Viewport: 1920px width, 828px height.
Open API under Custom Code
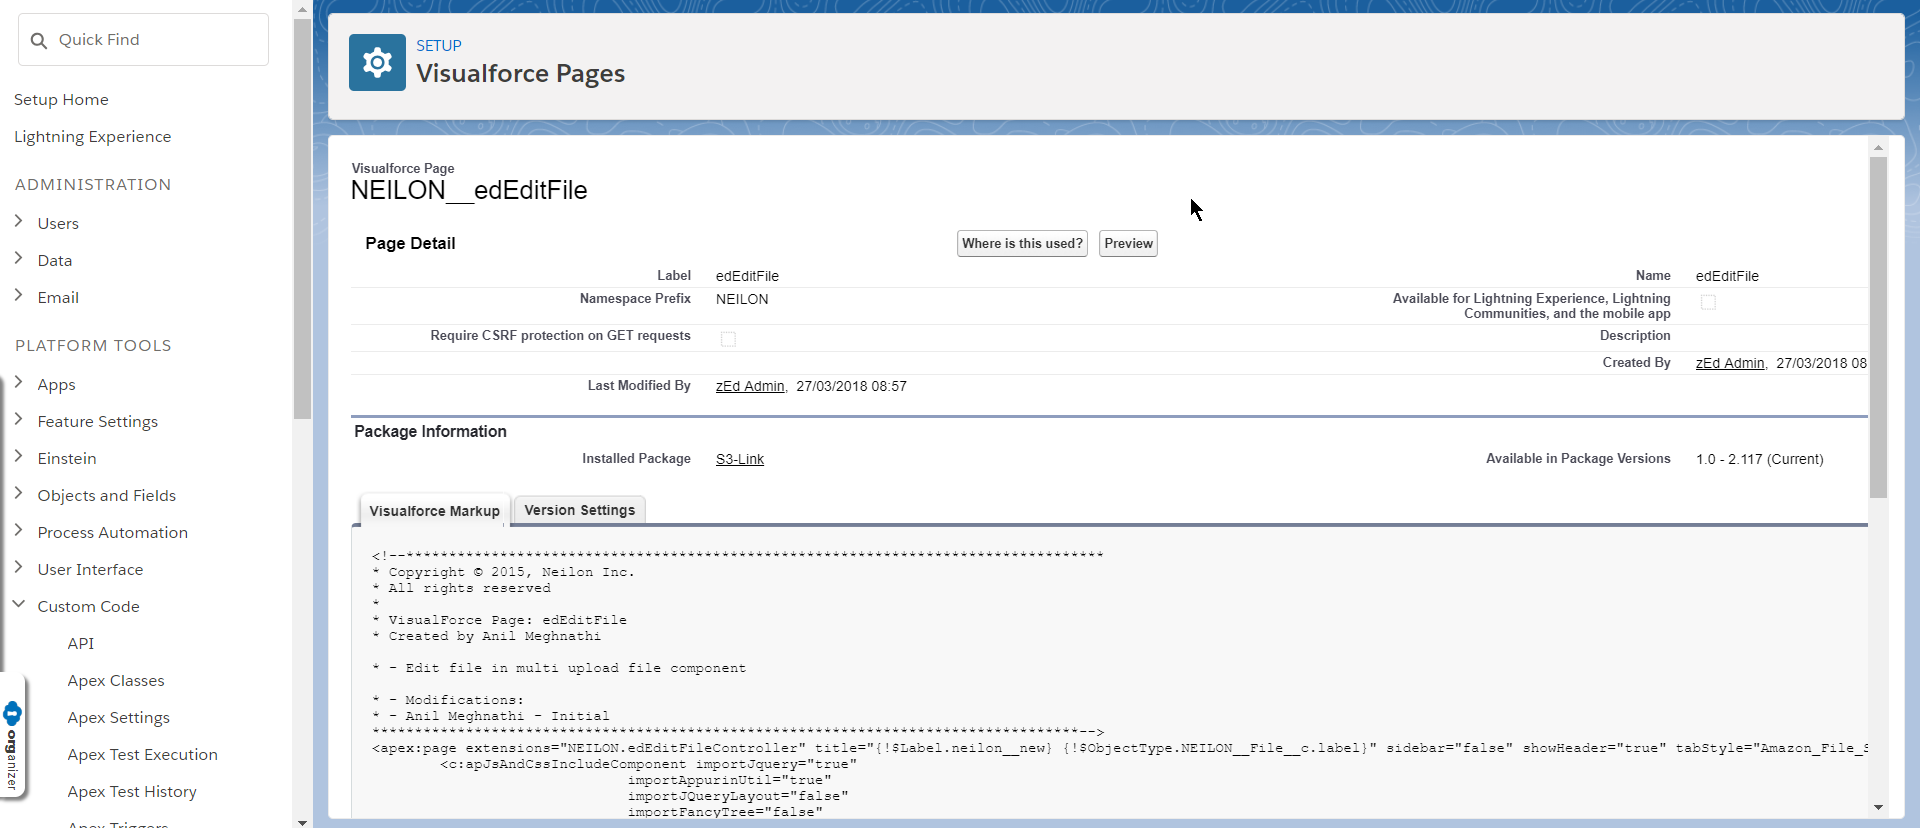pyautogui.click(x=81, y=643)
